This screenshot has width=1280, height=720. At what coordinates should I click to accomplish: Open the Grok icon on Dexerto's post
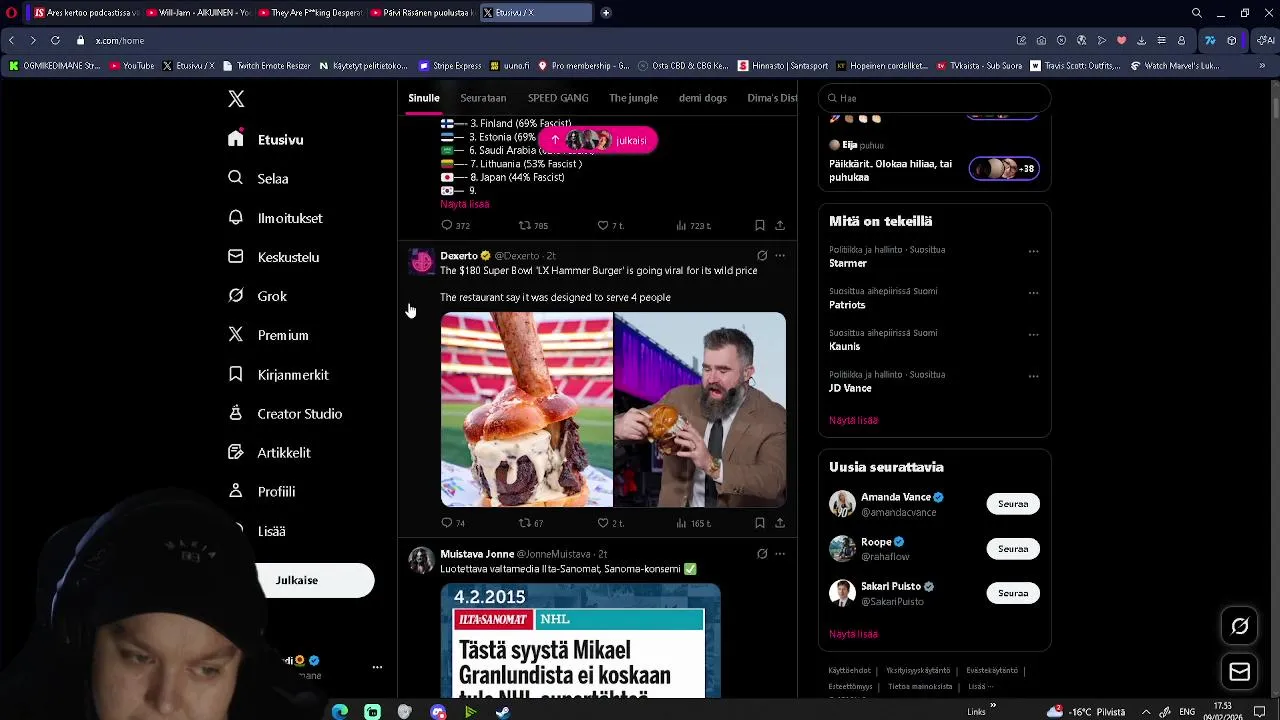(x=762, y=256)
